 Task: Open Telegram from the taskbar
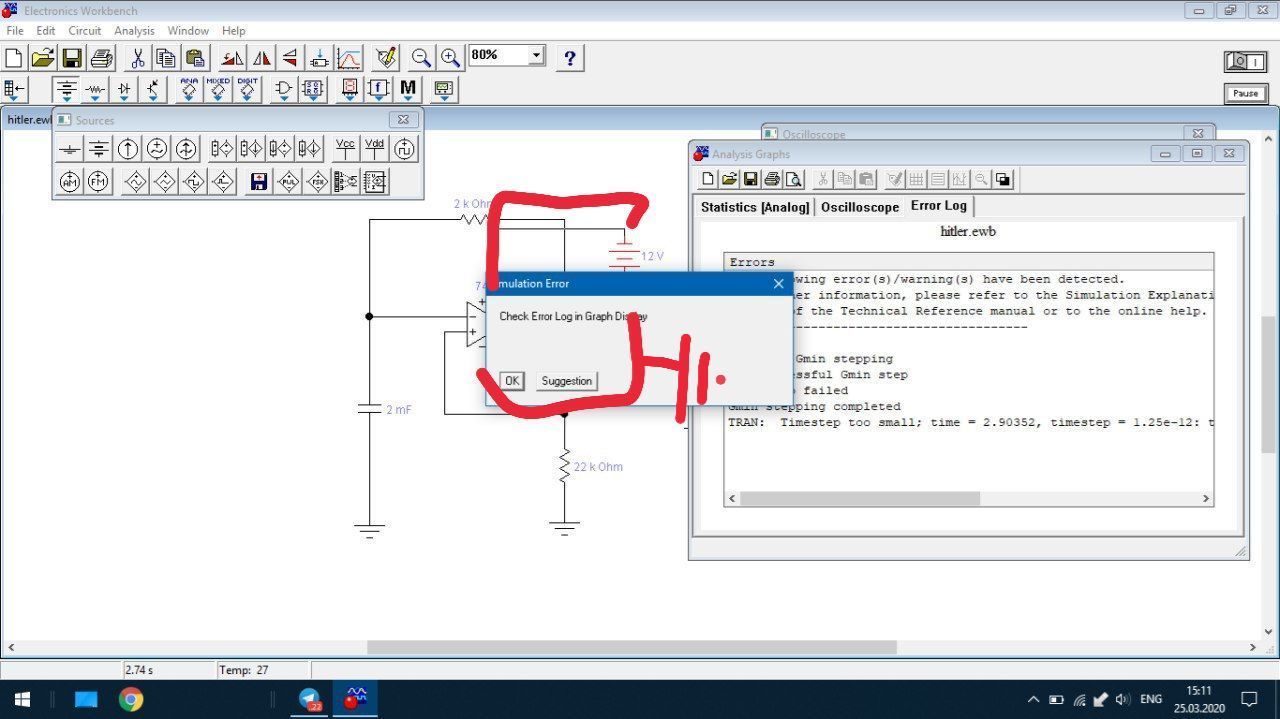[x=311, y=699]
